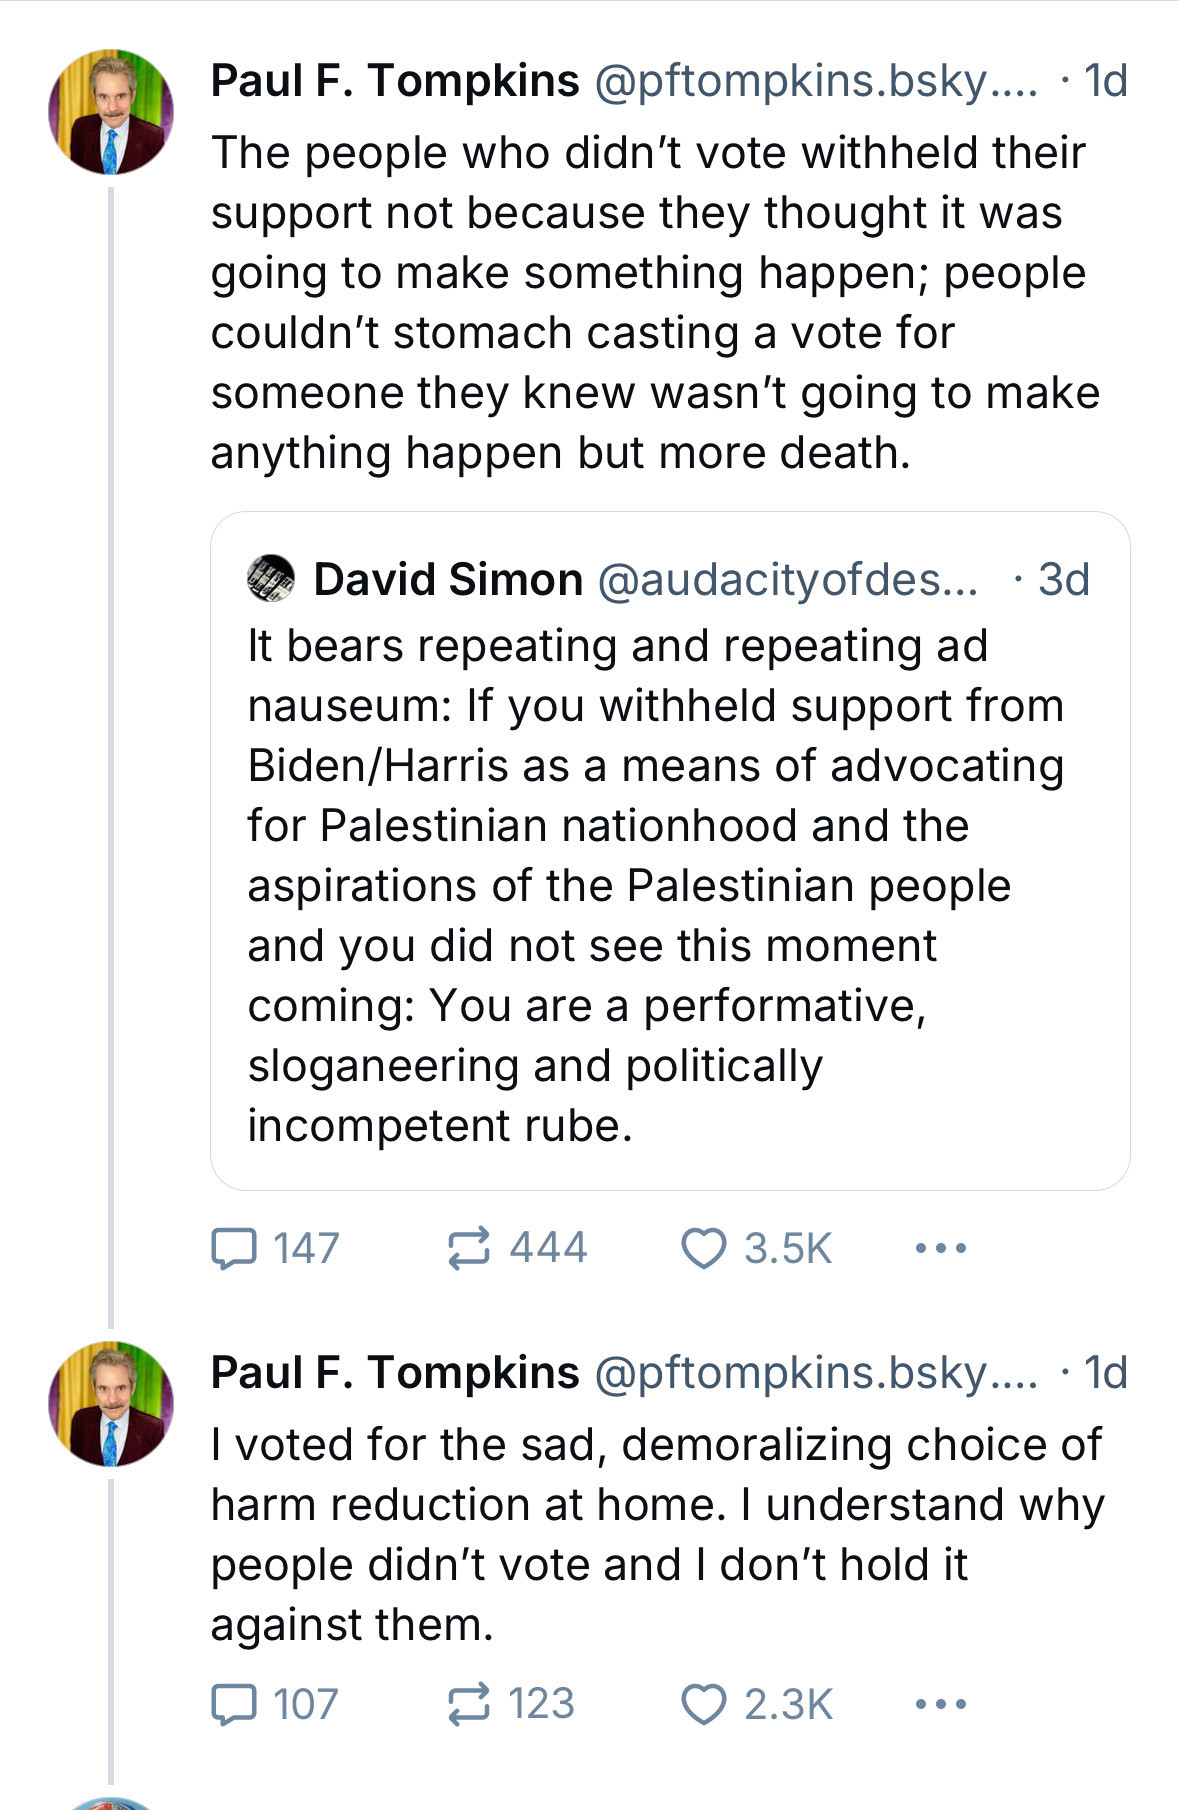Open the 1d timestamp of the first post
Image resolution: width=1179 pixels, height=1810 pixels.
[x=1105, y=81]
